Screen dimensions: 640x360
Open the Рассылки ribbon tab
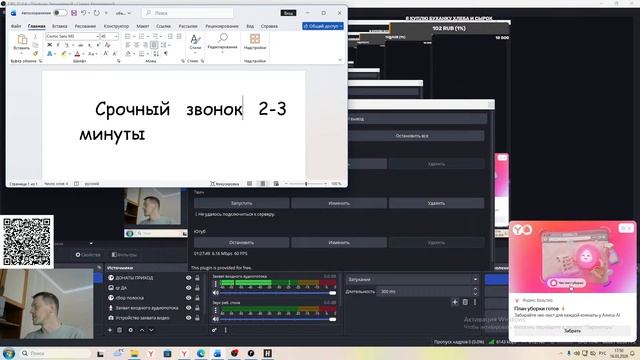coord(188,26)
